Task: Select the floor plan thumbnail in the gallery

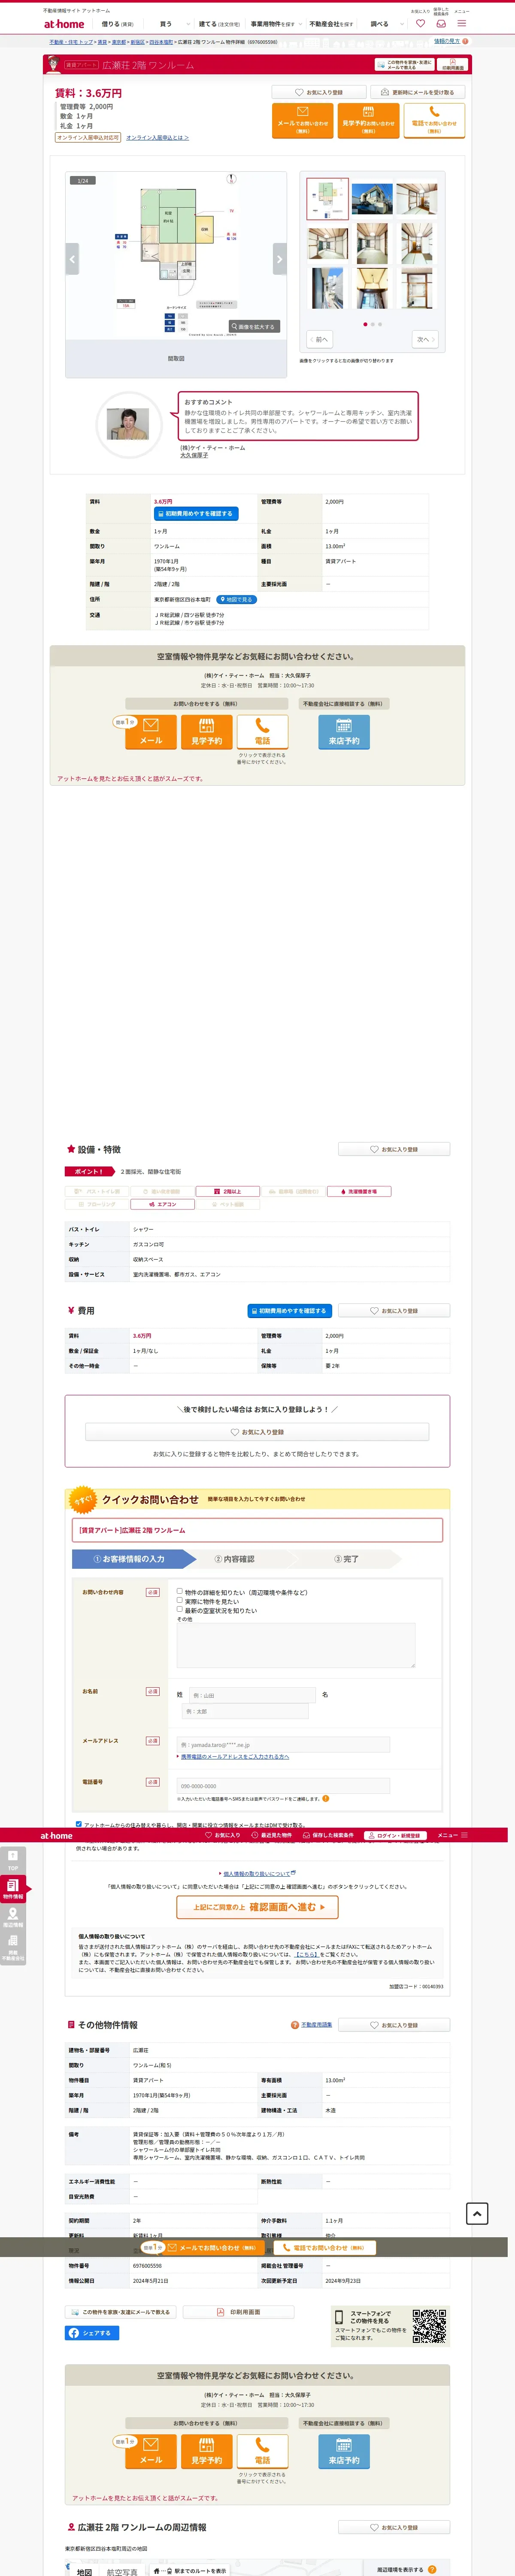Action: tap(327, 199)
